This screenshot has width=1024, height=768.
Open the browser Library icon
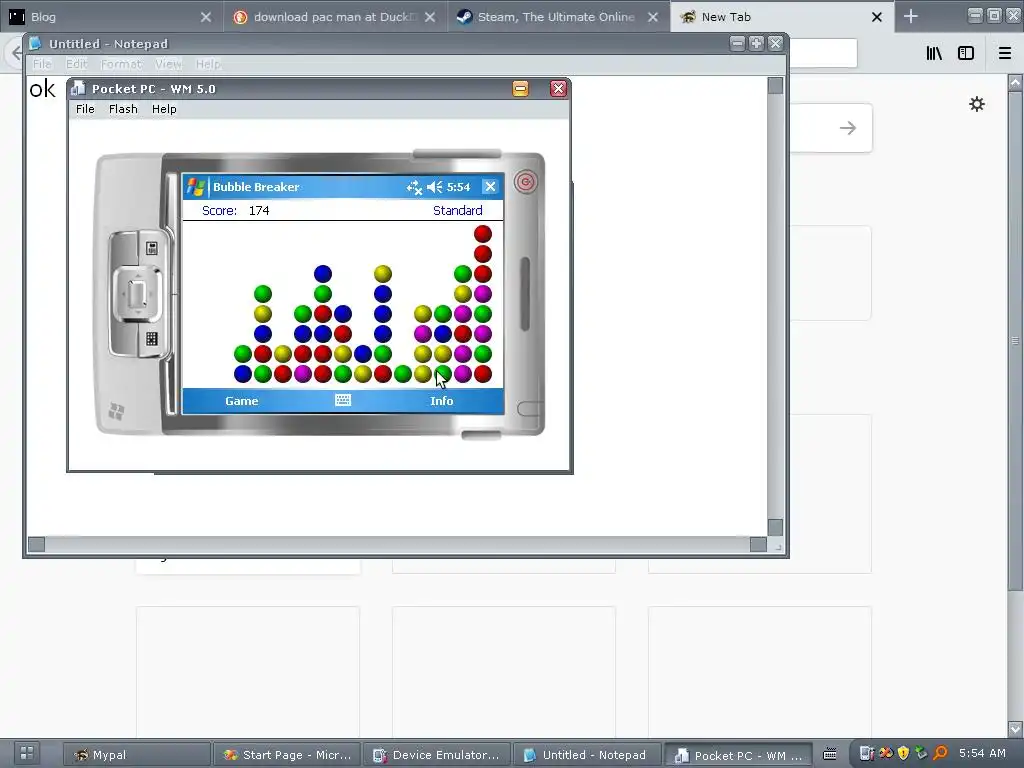(934, 53)
